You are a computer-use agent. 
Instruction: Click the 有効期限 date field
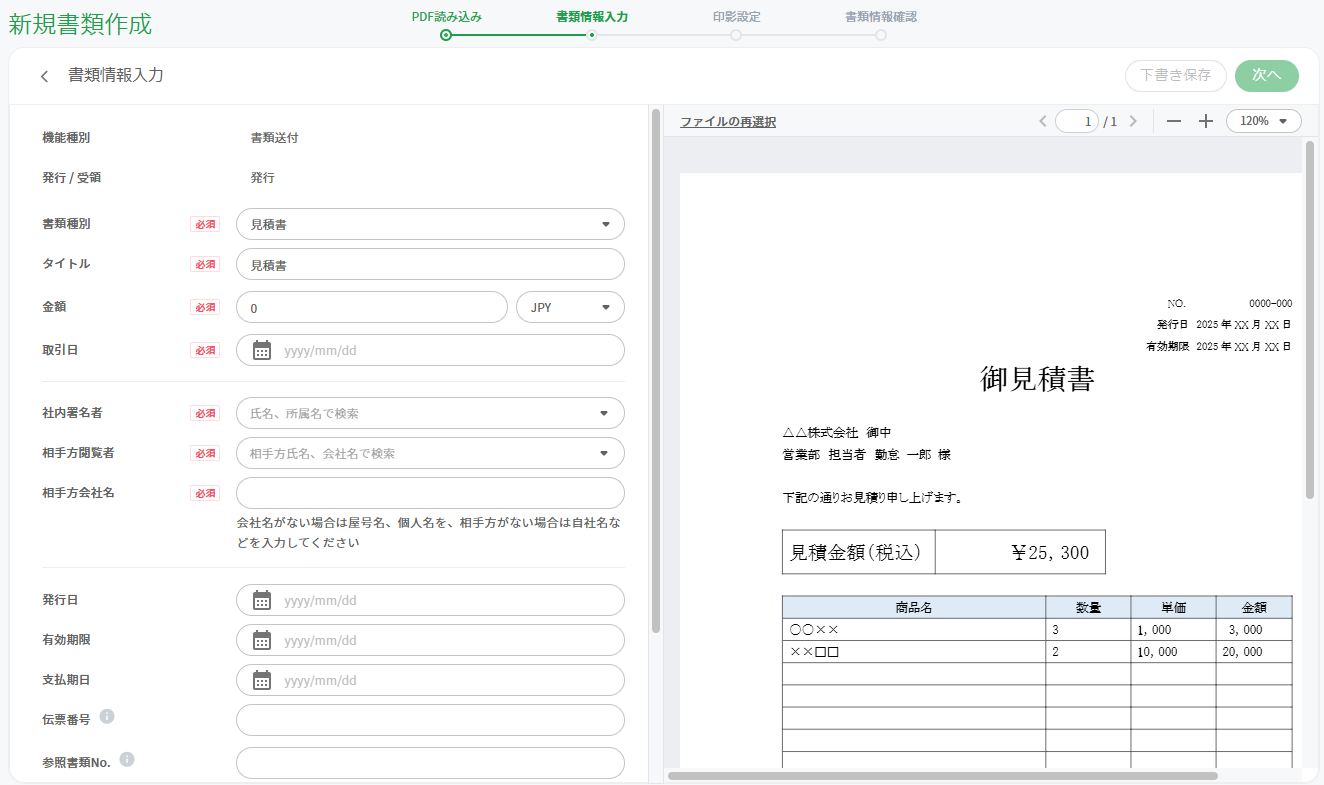pos(430,640)
